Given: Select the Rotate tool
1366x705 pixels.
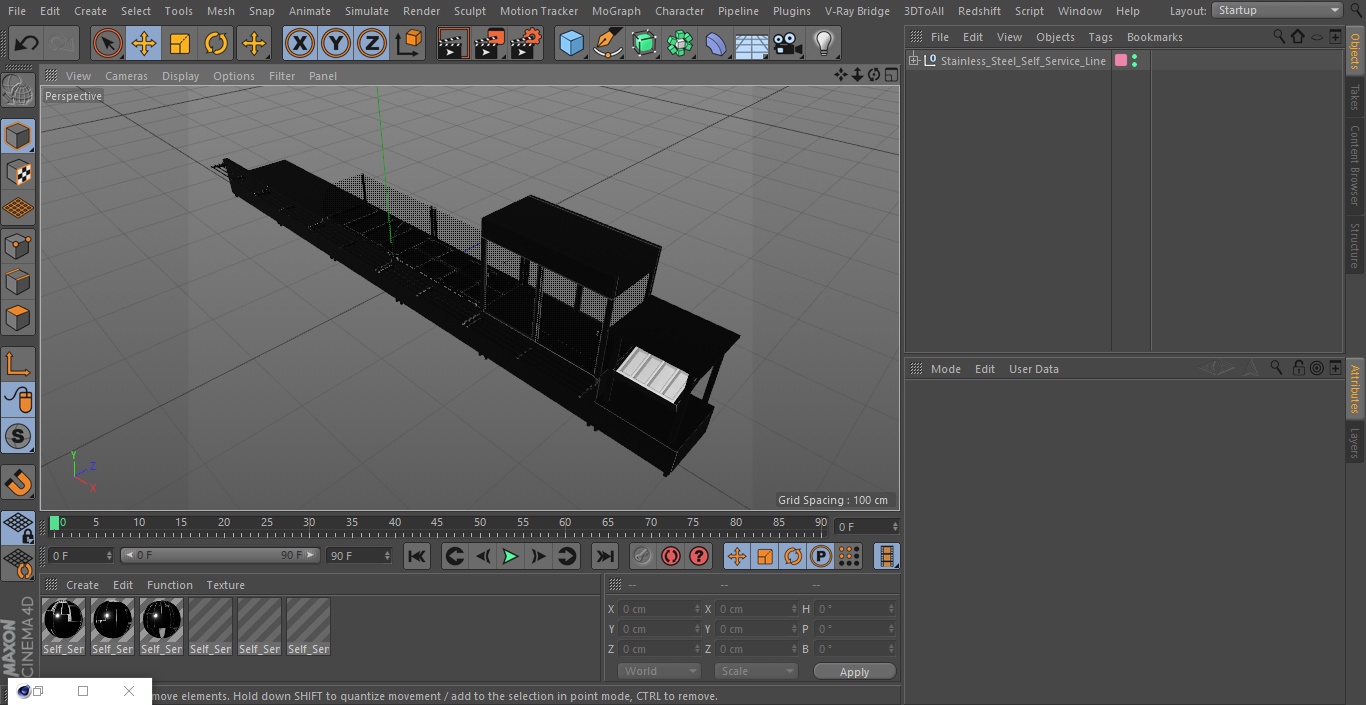Looking at the screenshot, I should pyautogui.click(x=216, y=43).
